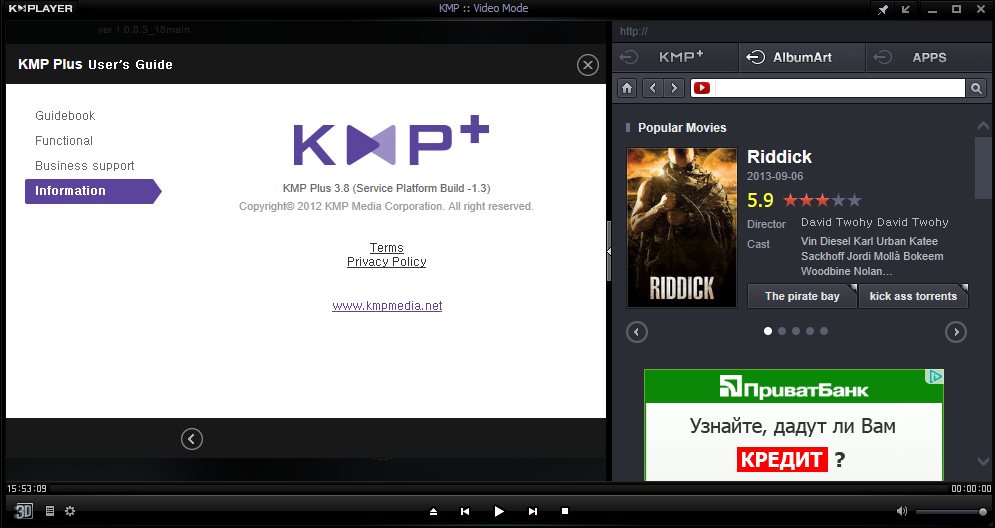Click the kick ass torrents button

coord(913,296)
